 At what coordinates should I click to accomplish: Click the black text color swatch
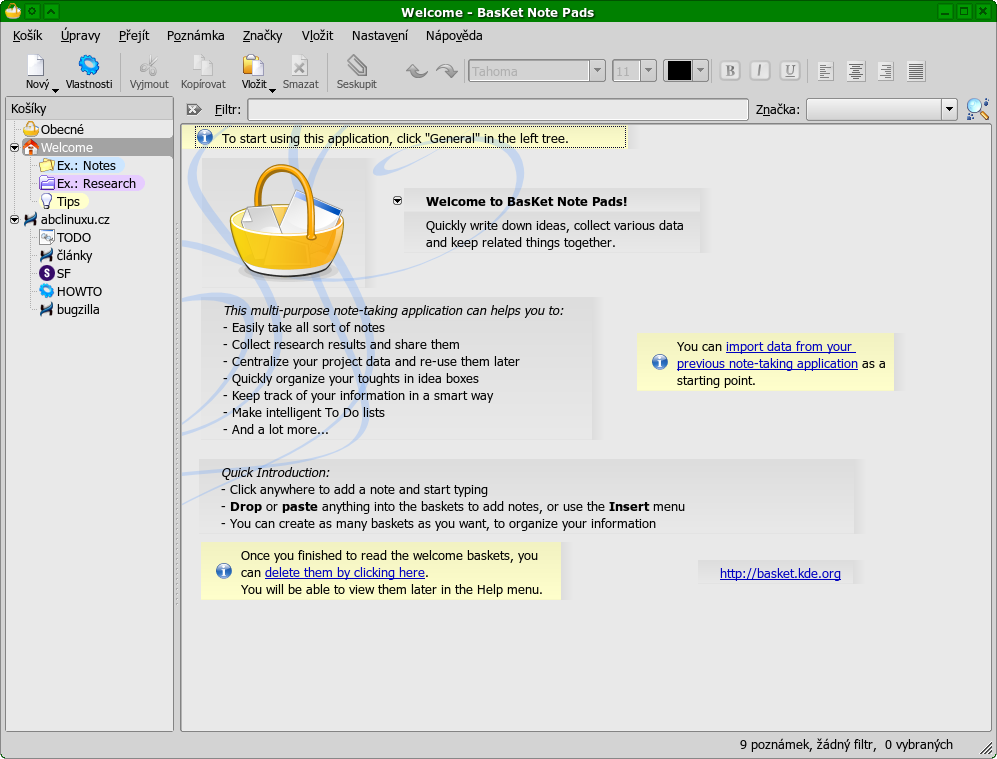[x=678, y=71]
